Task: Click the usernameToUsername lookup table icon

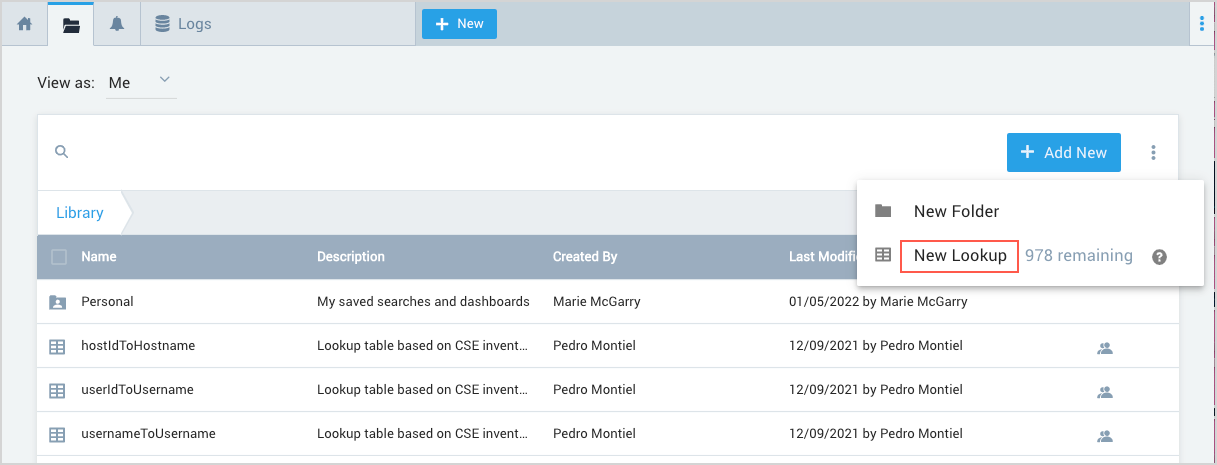Action: tap(57, 435)
